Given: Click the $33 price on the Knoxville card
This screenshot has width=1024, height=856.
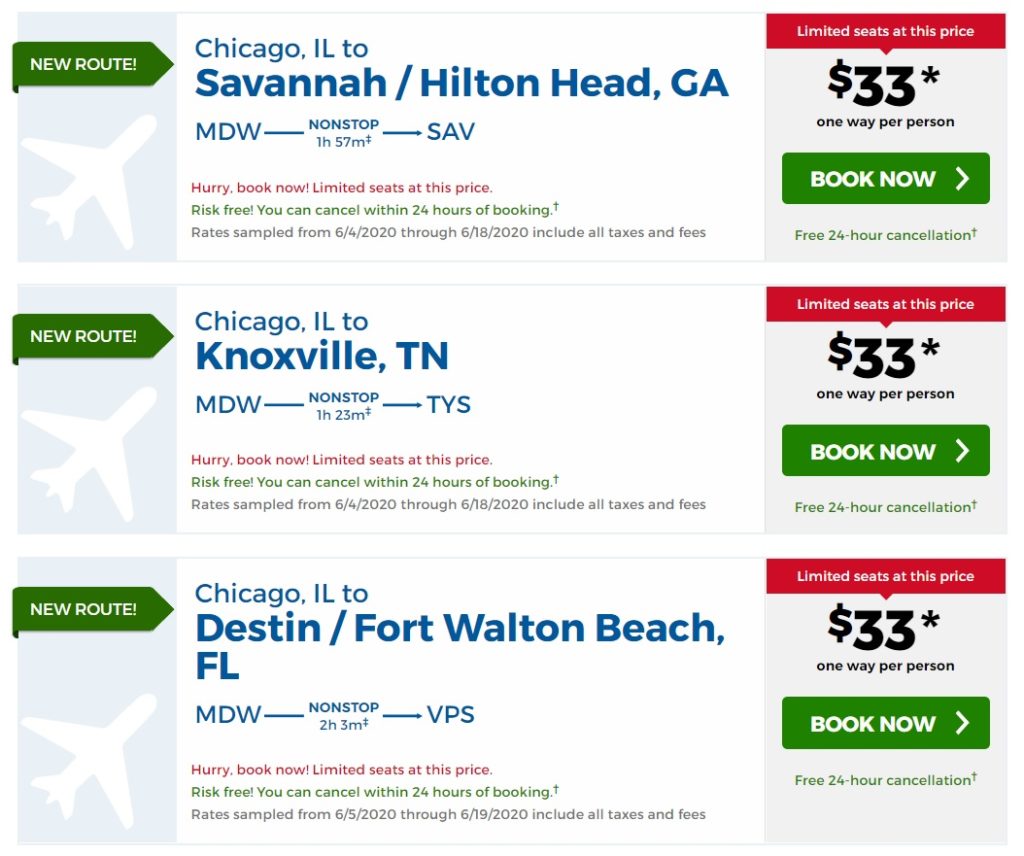Looking at the screenshot, I should pyautogui.click(x=871, y=356).
